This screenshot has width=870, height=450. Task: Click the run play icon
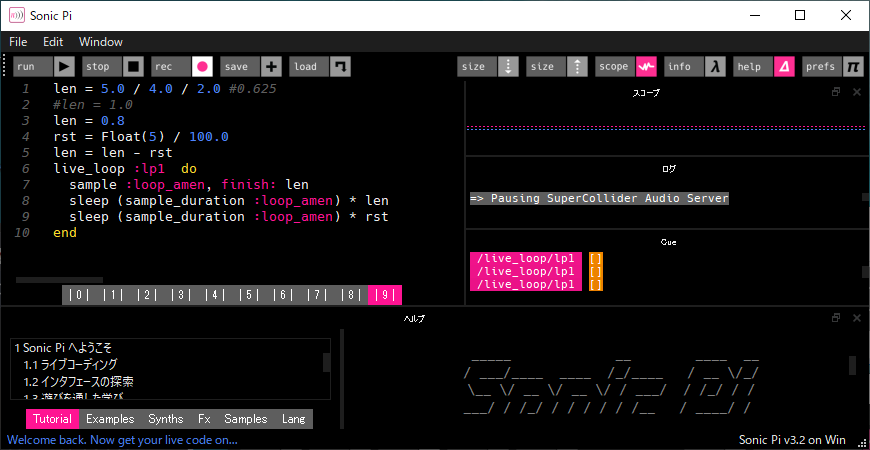(x=64, y=67)
